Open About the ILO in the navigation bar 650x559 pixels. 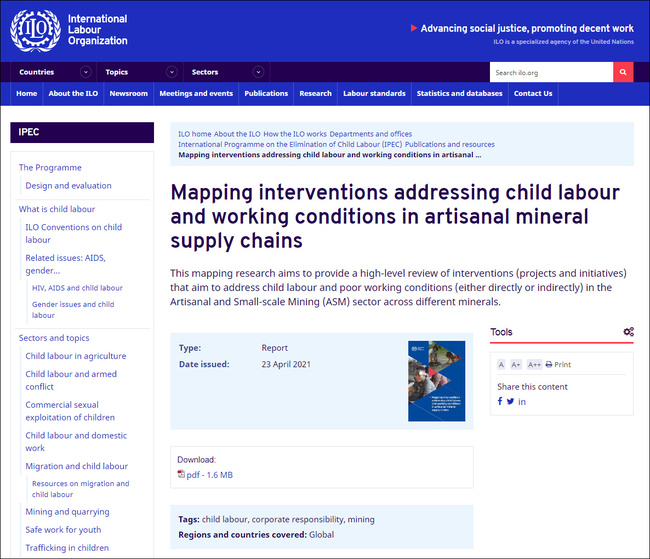pos(73,93)
